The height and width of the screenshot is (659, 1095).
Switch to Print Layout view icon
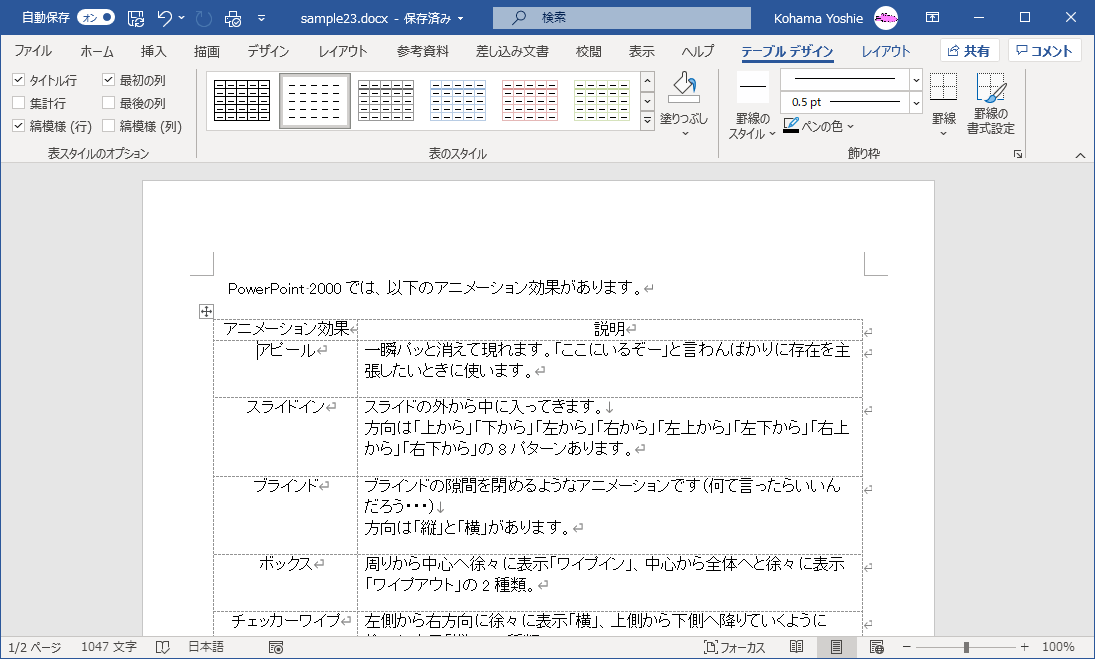pos(836,647)
